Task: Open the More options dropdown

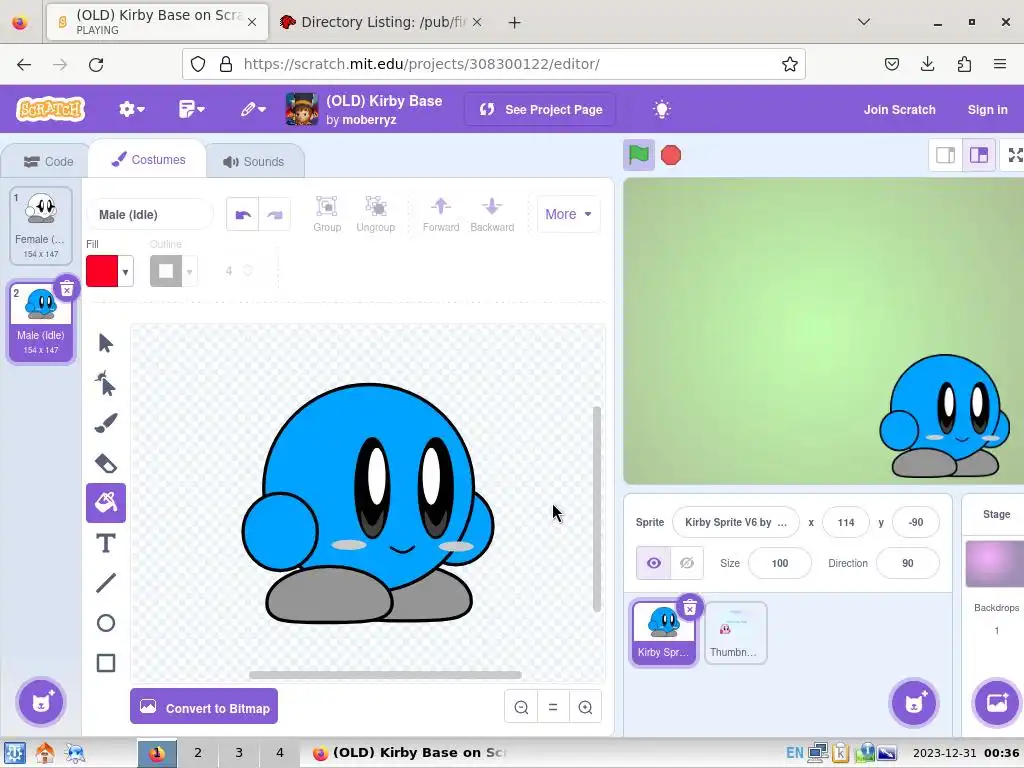Action: tap(568, 214)
